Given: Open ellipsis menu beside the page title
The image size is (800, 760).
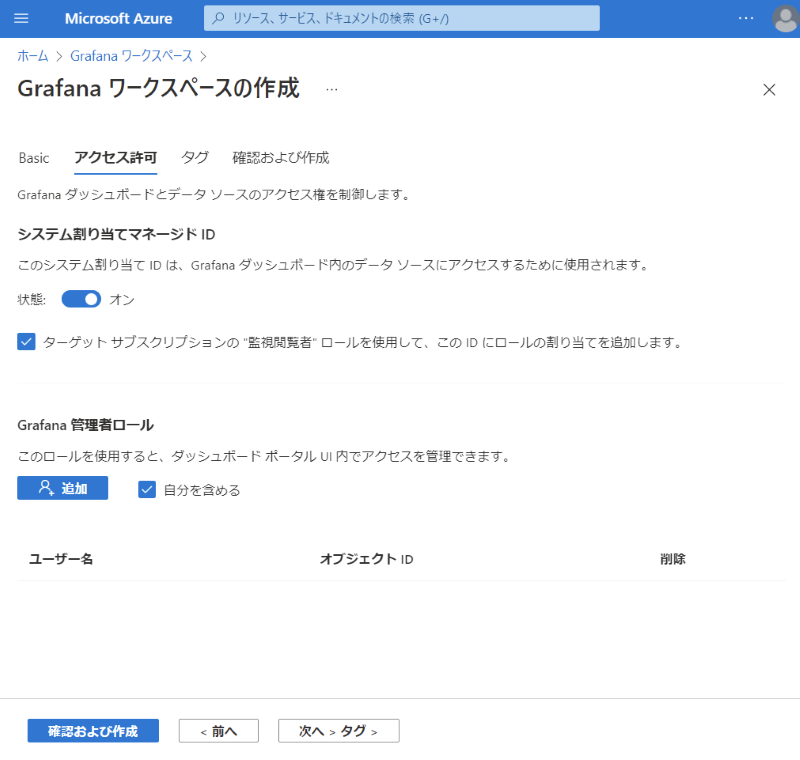Looking at the screenshot, I should click(332, 89).
